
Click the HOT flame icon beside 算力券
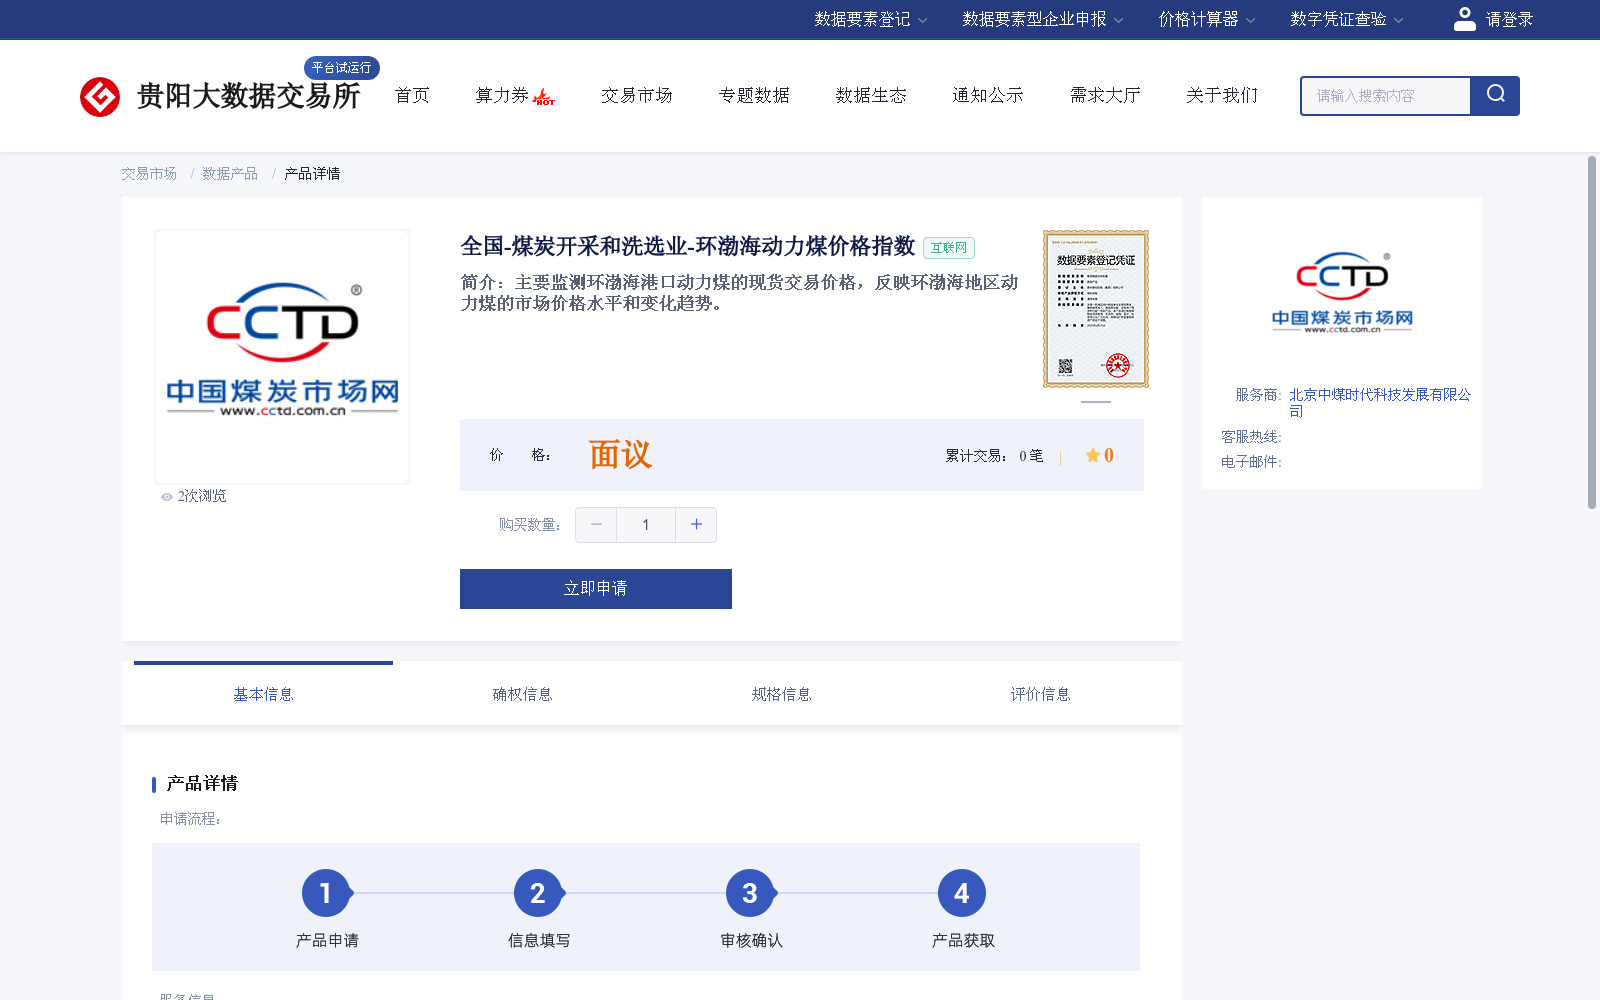coord(544,97)
